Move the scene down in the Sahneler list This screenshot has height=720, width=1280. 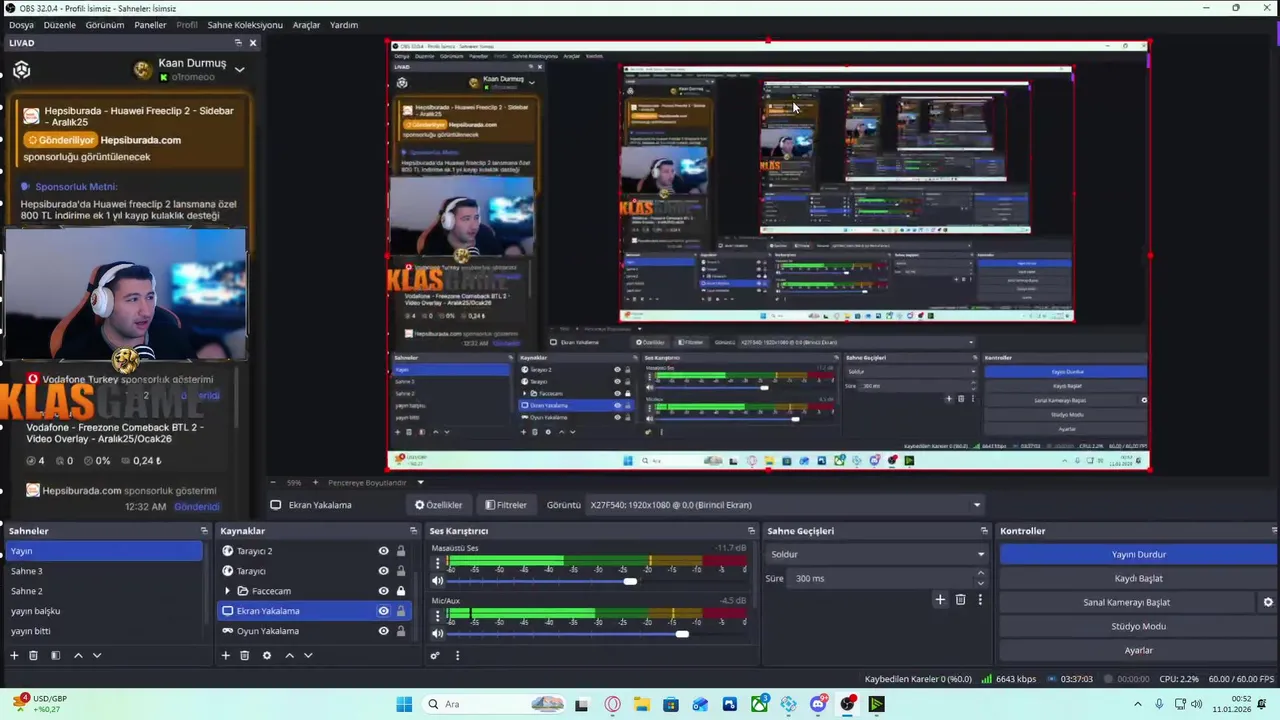point(97,655)
